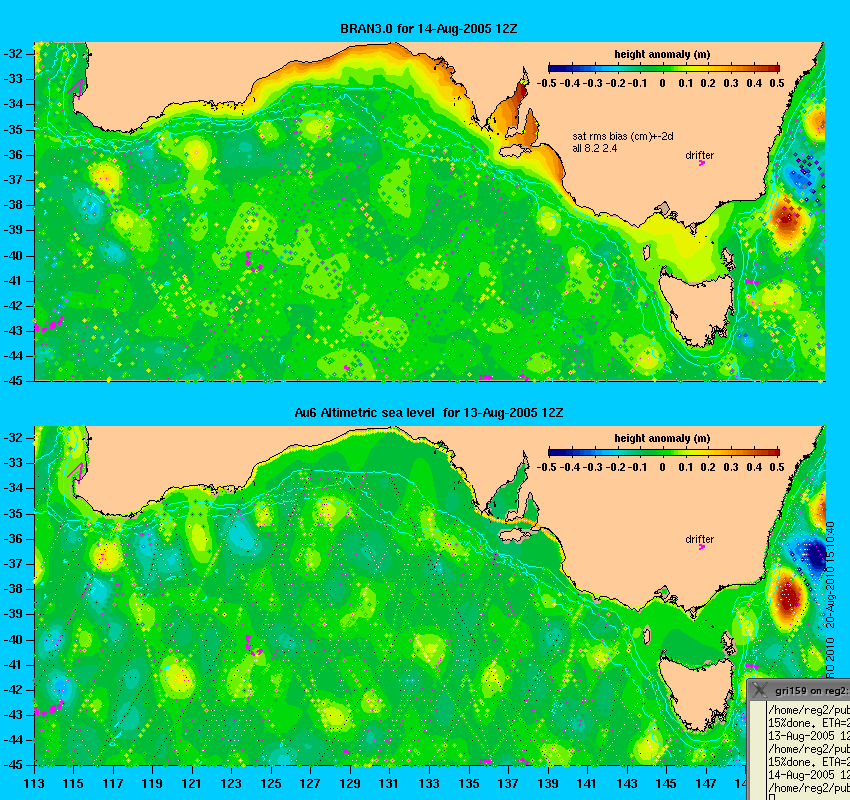Click the '-32' latitude label of the top plot
This screenshot has width=850, height=800.
pos(14,54)
